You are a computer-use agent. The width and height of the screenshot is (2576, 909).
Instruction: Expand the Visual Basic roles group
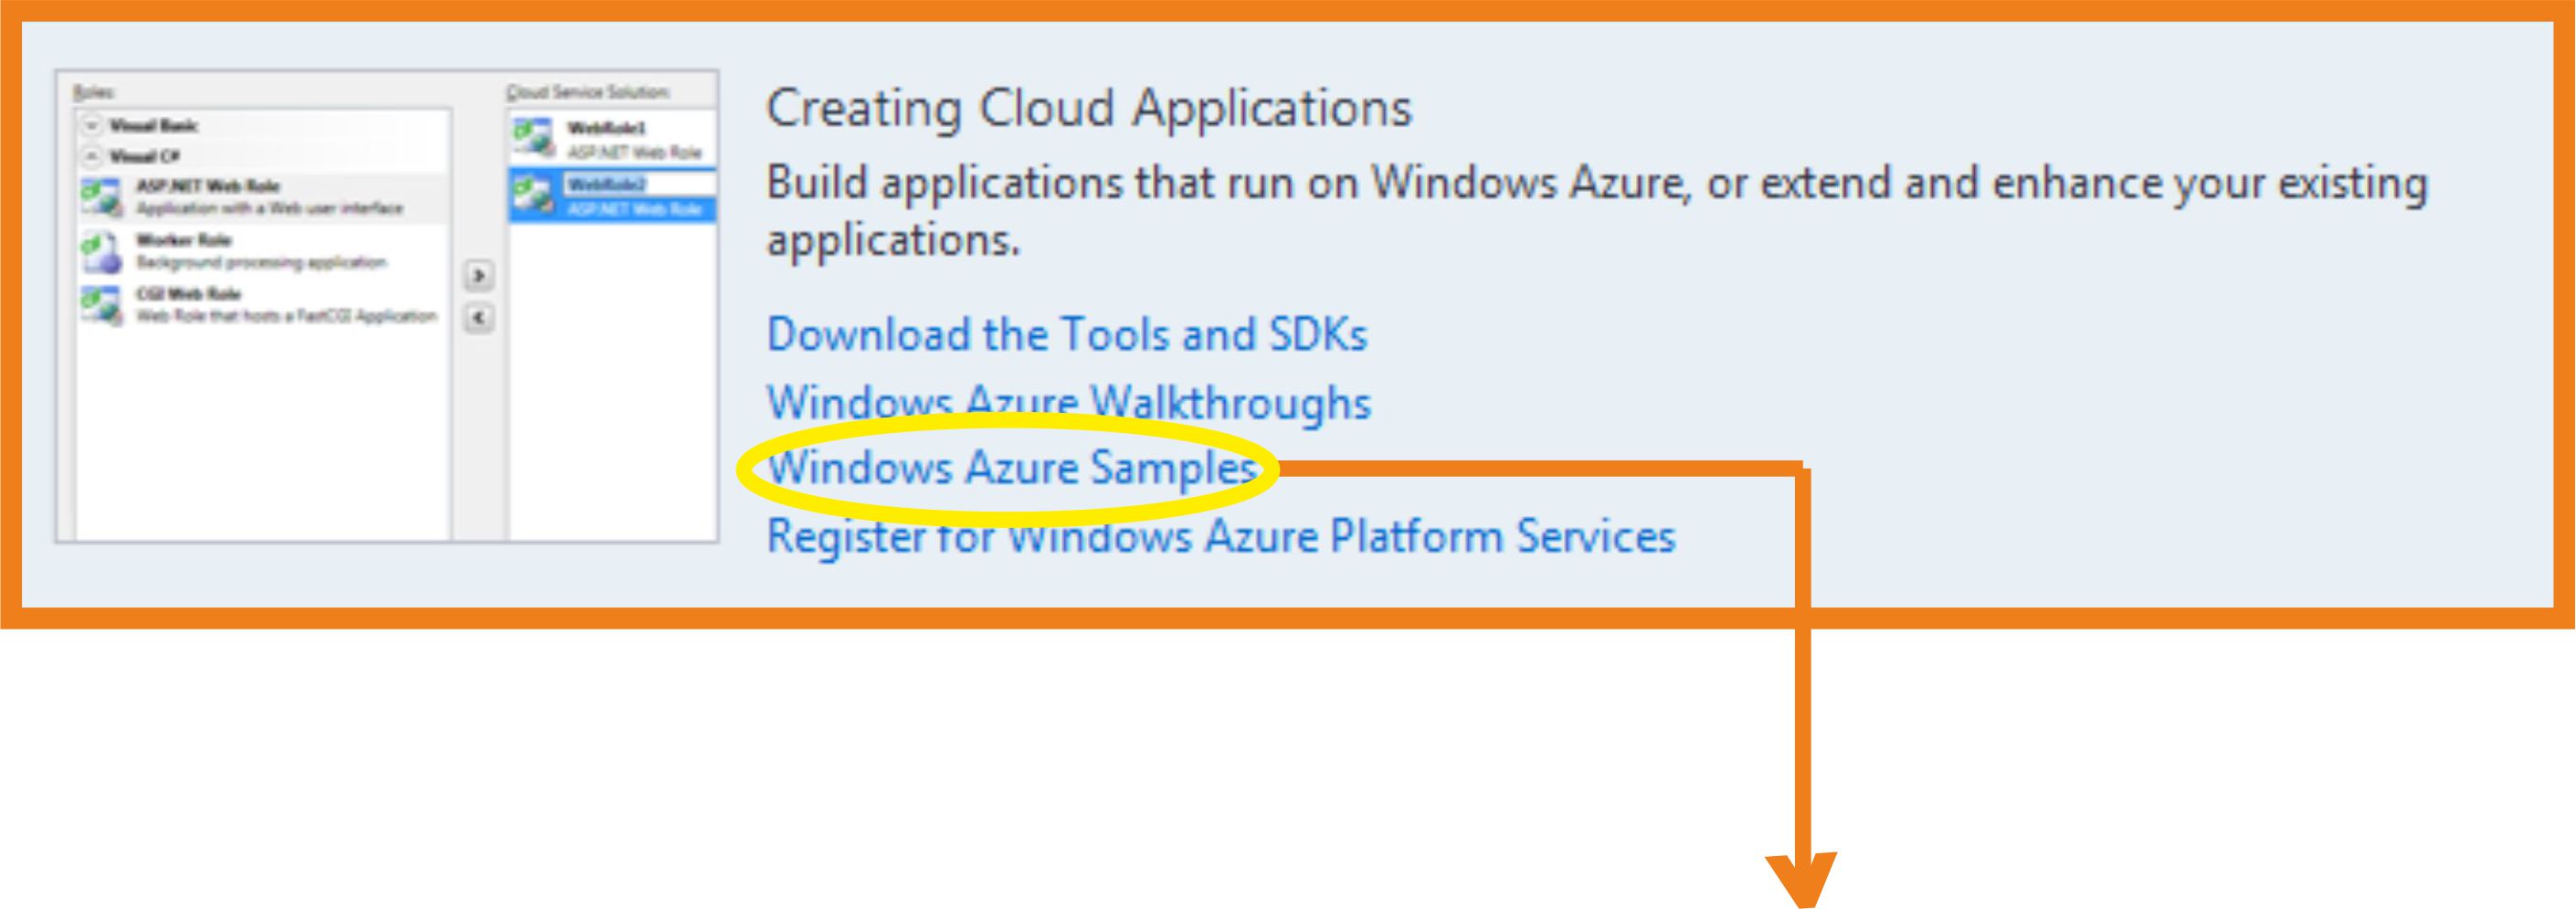pos(92,126)
